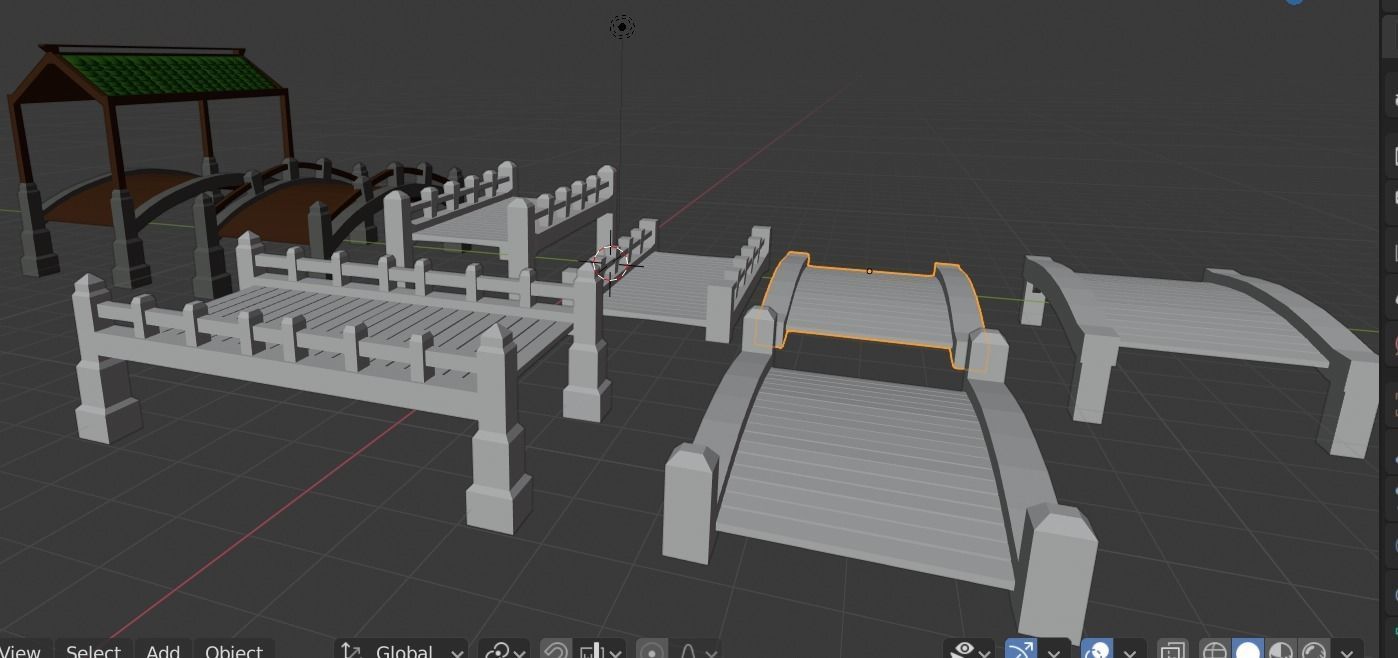Switch to material preview shading

[1281, 650]
